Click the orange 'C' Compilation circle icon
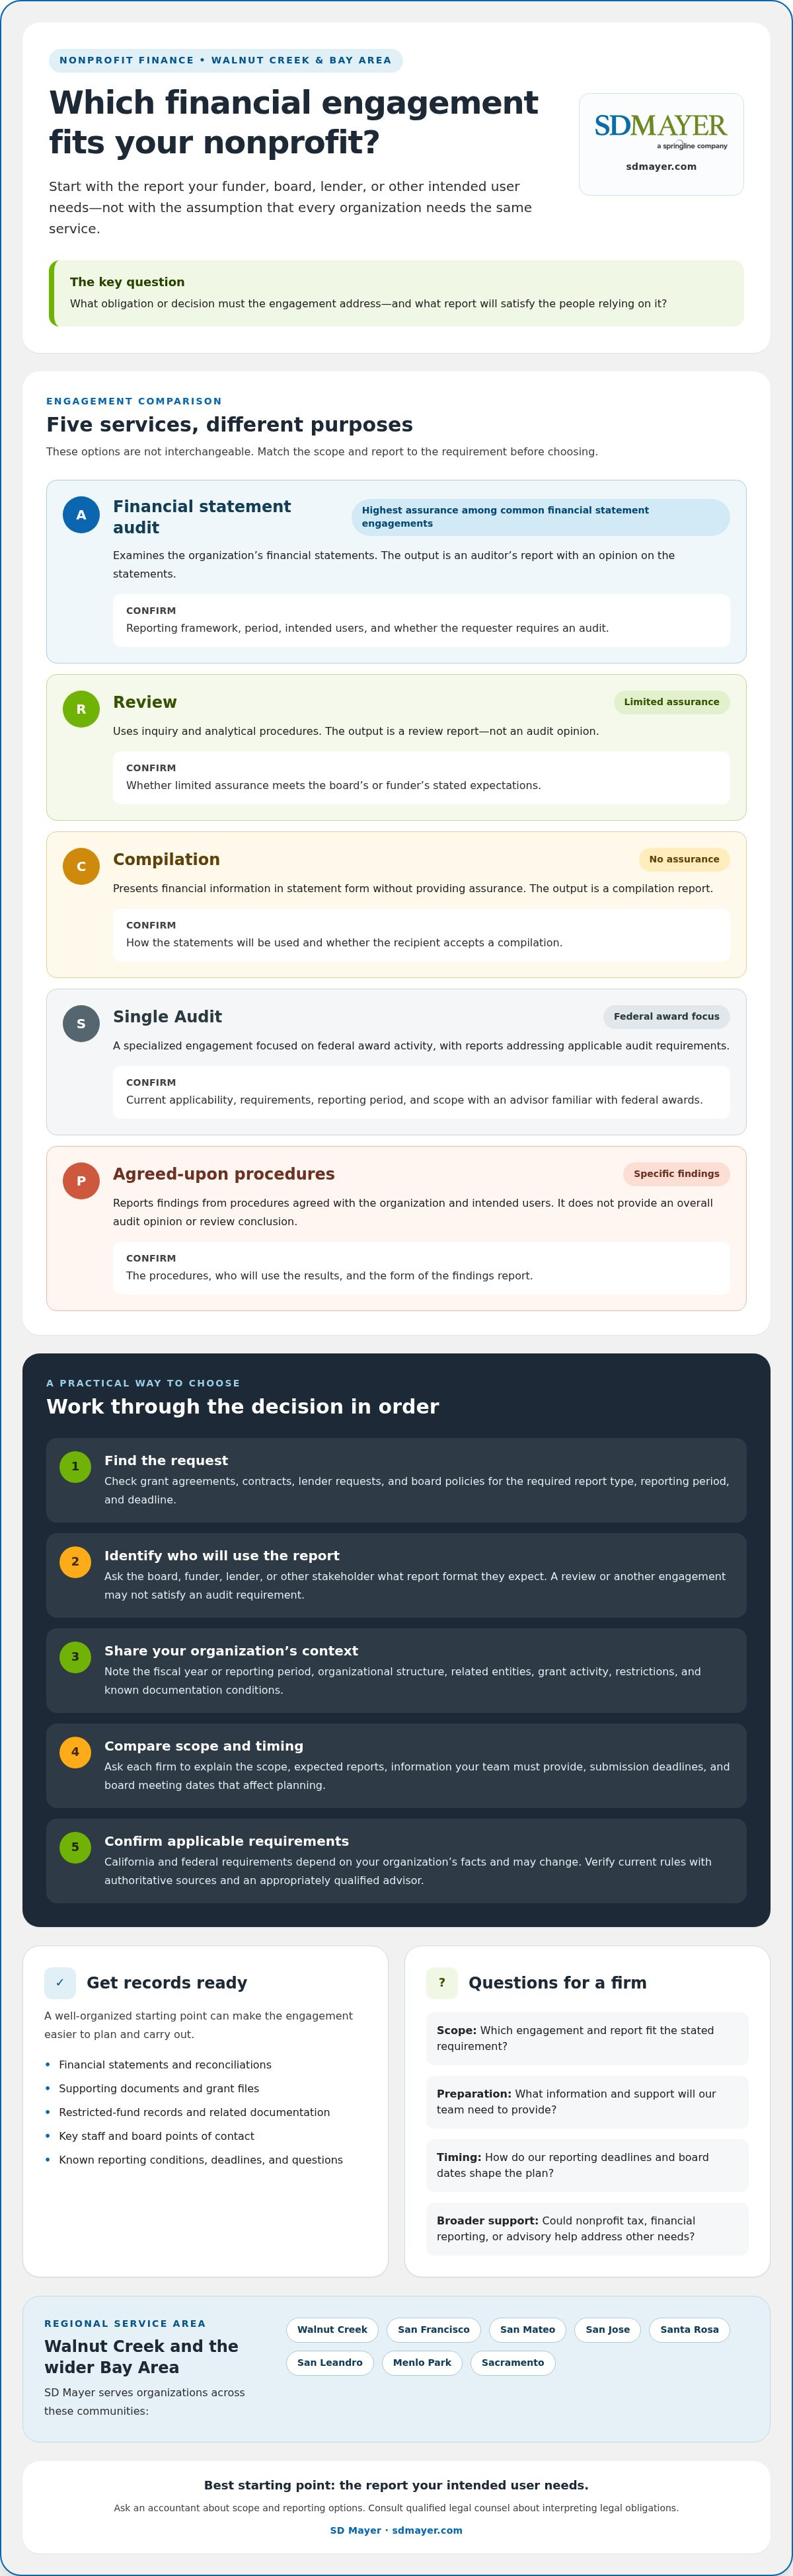The width and height of the screenshot is (793, 2576). (81, 866)
